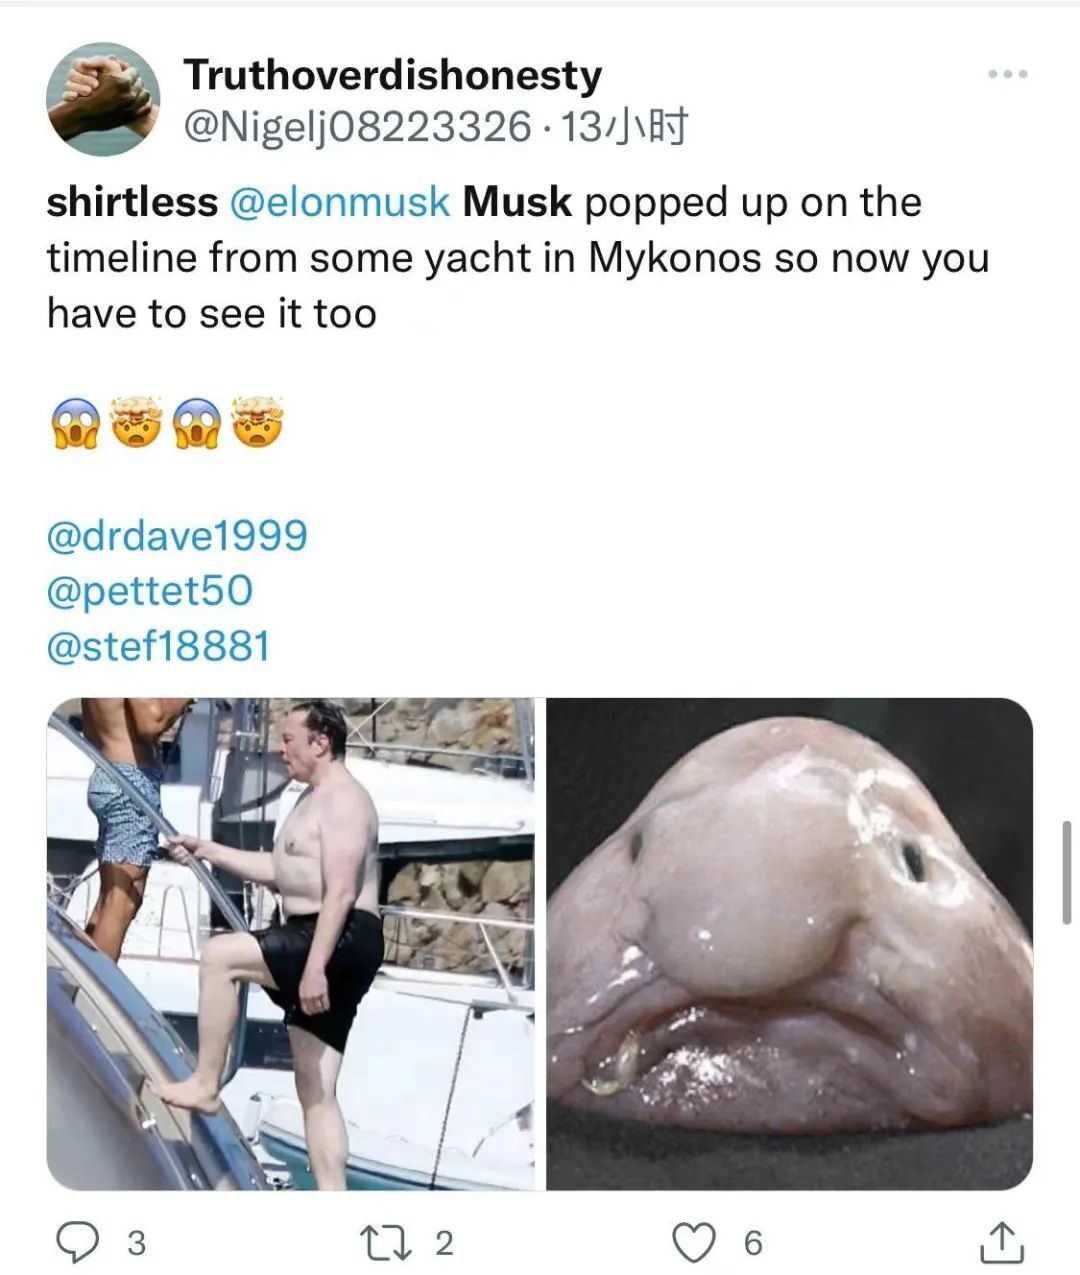Open the Truthoverdishonesty display name
Image resolution: width=1080 pixels, height=1275 pixels.
[393, 74]
